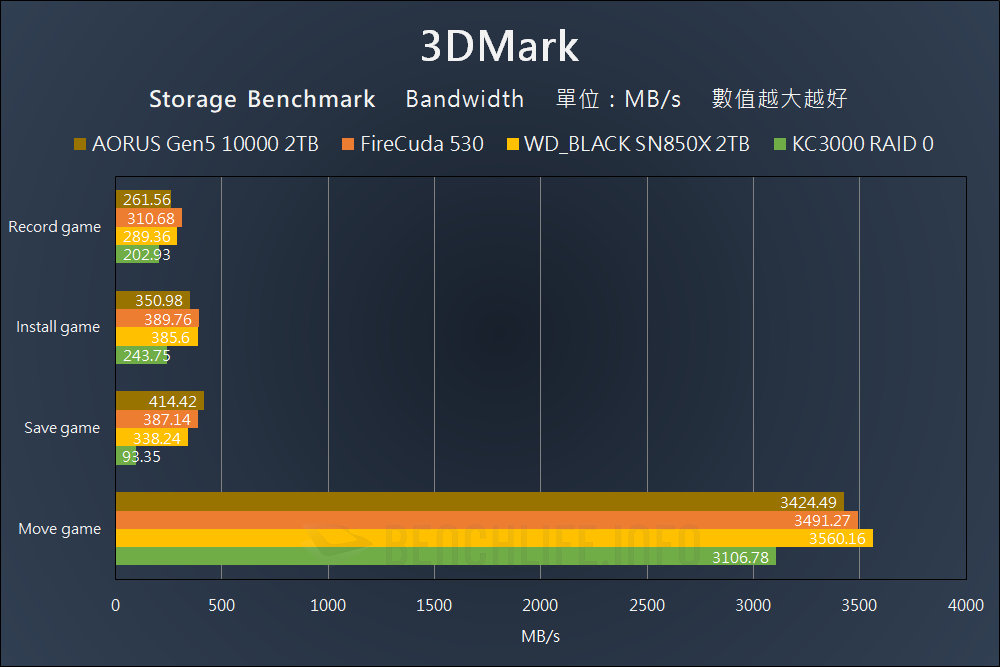Click the 1000 tick label on x-axis
The width and height of the screenshot is (1000, 667).
[x=328, y=605]
